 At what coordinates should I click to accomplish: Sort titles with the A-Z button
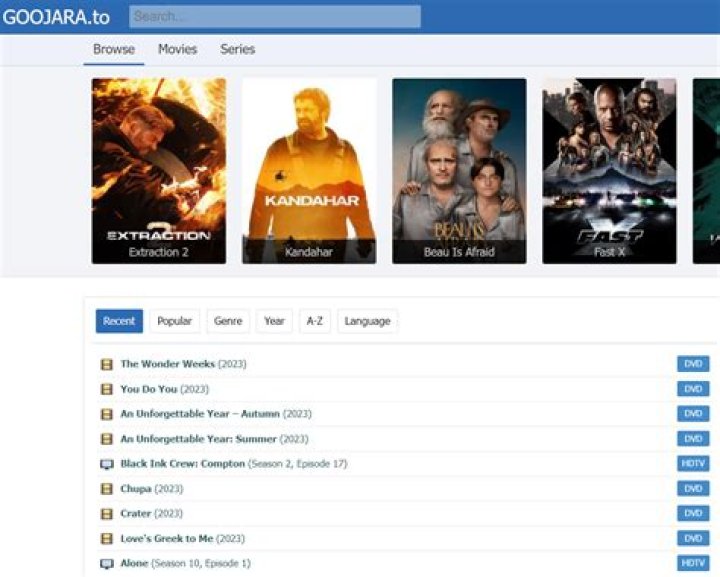[x=314, y=321]
